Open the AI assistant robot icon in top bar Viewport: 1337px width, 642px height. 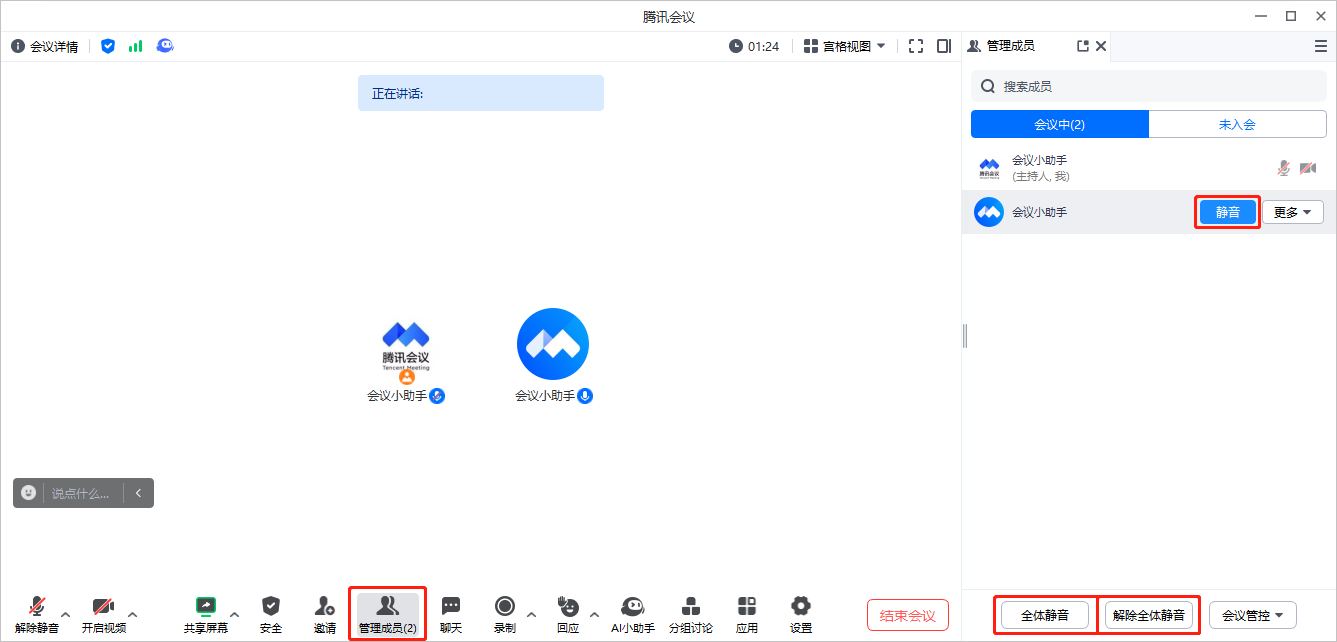click(x=165, y=46)
